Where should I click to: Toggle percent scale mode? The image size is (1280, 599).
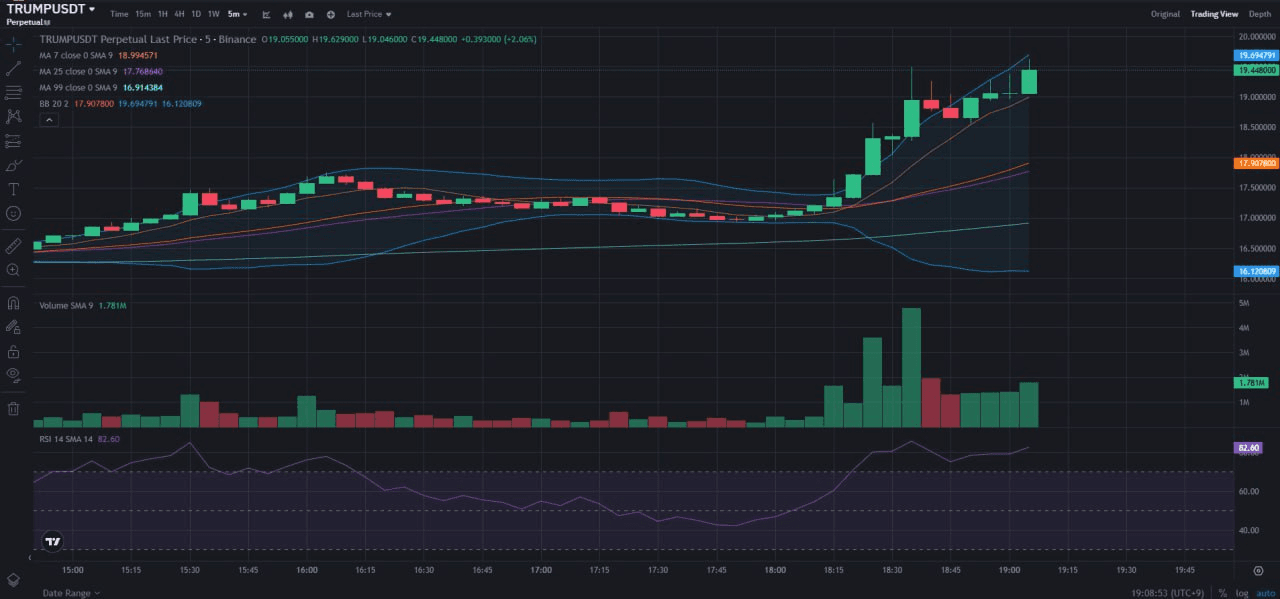[x=1222, y=592]
